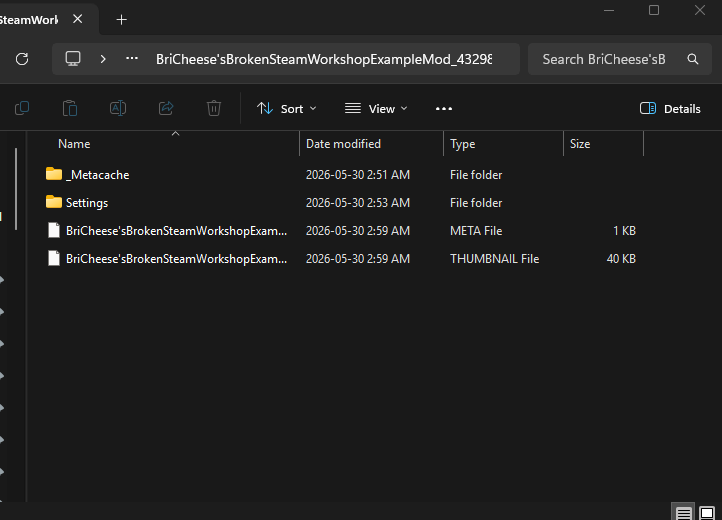The width and height of the screenshot is (722, 520).
Task: Maximize the File Explorer window
Action: click(x=654, y=10)
